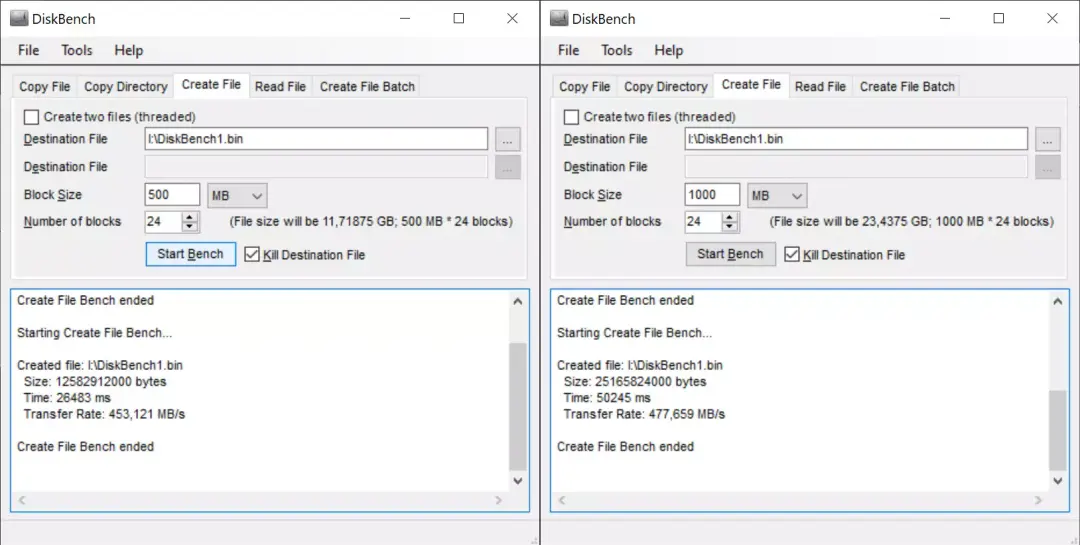Open File menu in left DiskBench window
Viewport: 1080px width, 545px height.
(28, 50)
